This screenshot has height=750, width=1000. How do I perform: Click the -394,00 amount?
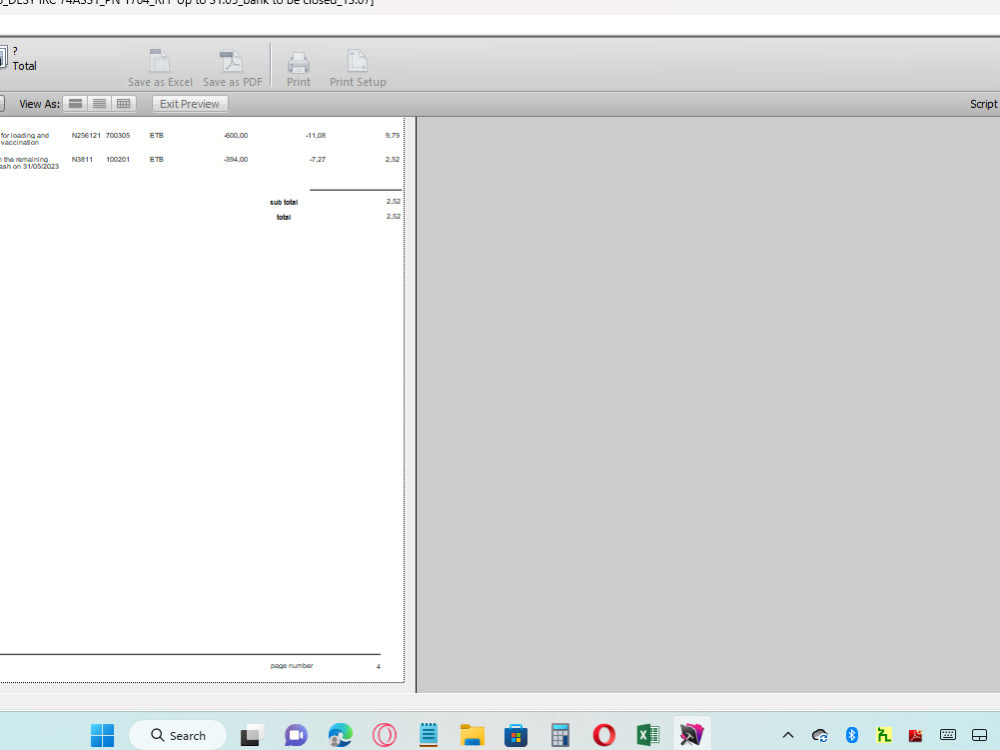pos(235,159)
